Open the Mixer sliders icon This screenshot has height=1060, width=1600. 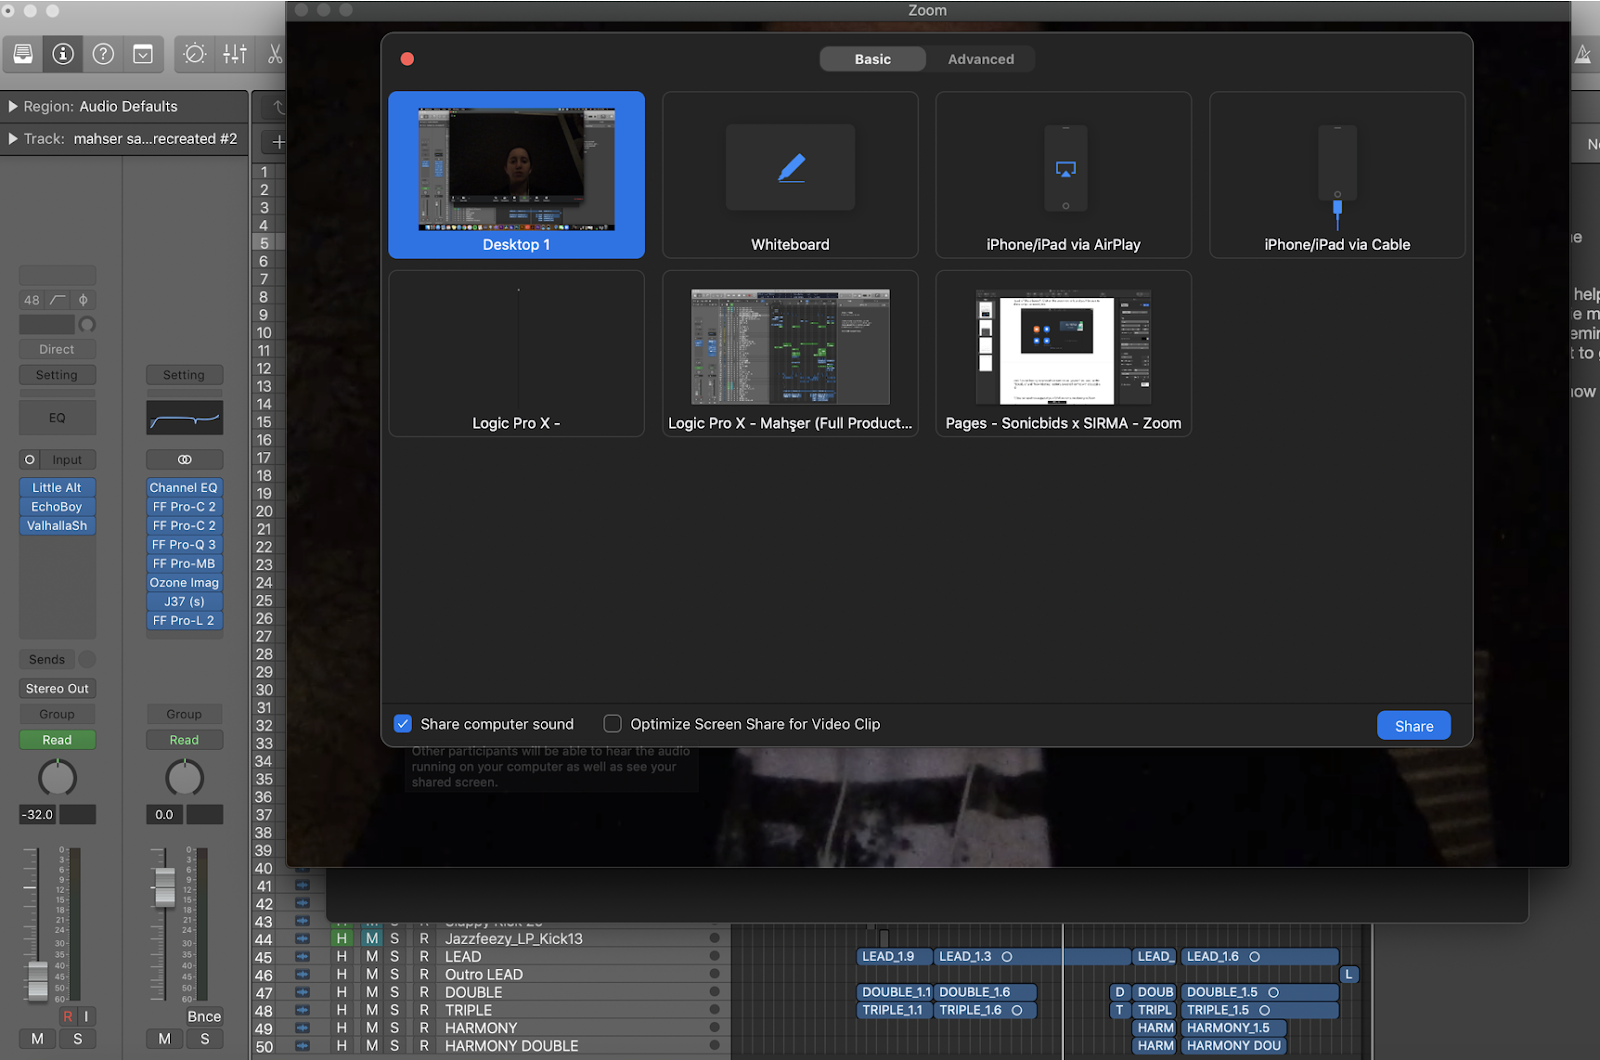point(235,54)
